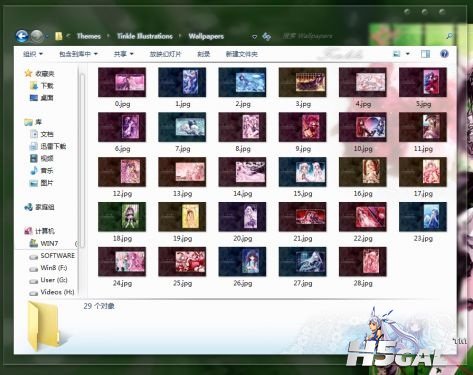Open the User (G:) drive

[x=48, y=280]
